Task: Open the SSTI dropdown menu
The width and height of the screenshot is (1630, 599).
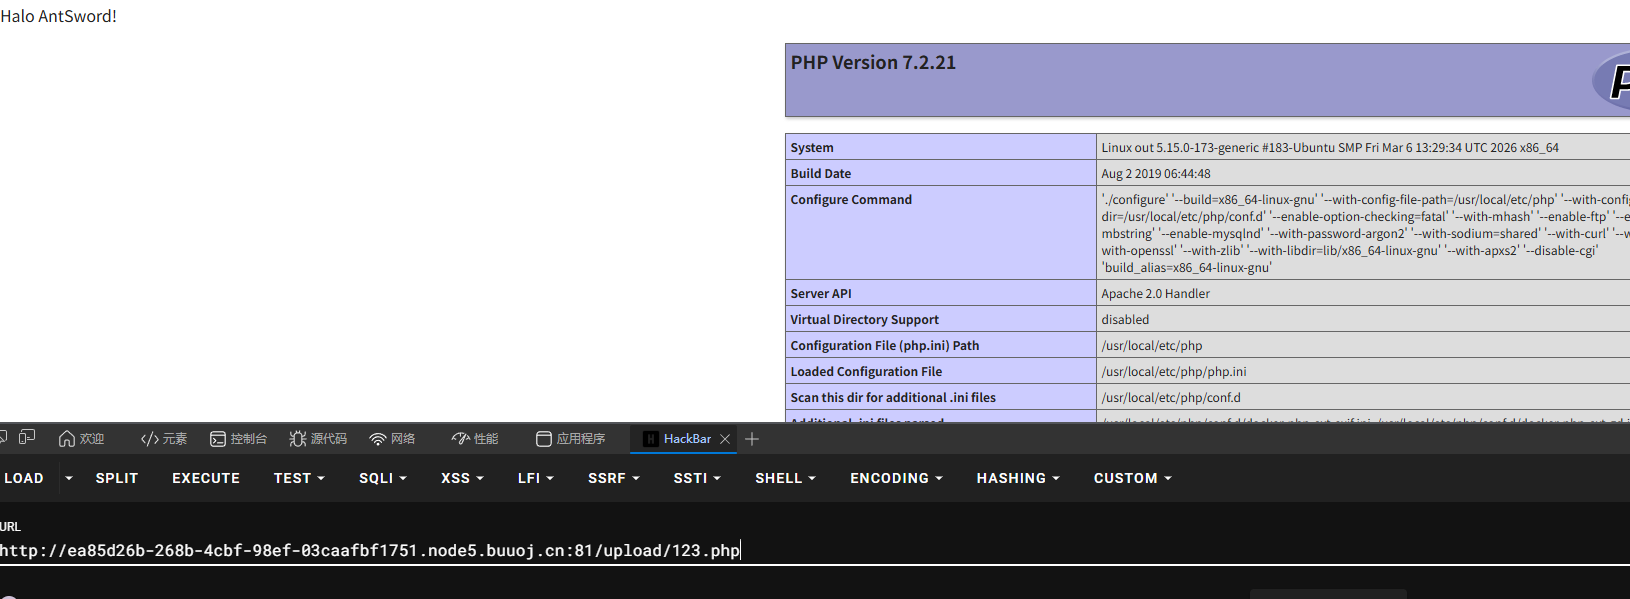Action: pos(697,478)
